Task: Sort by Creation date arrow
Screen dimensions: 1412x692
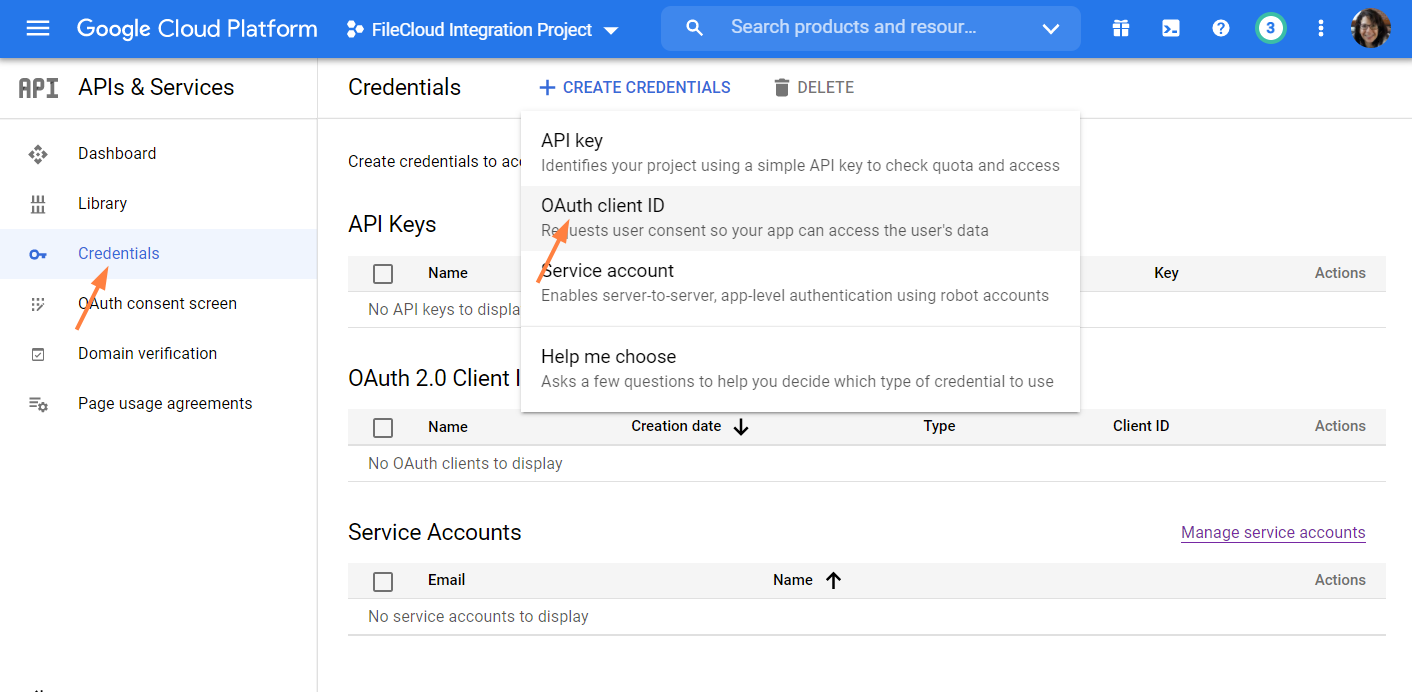Action: point(741,427)
